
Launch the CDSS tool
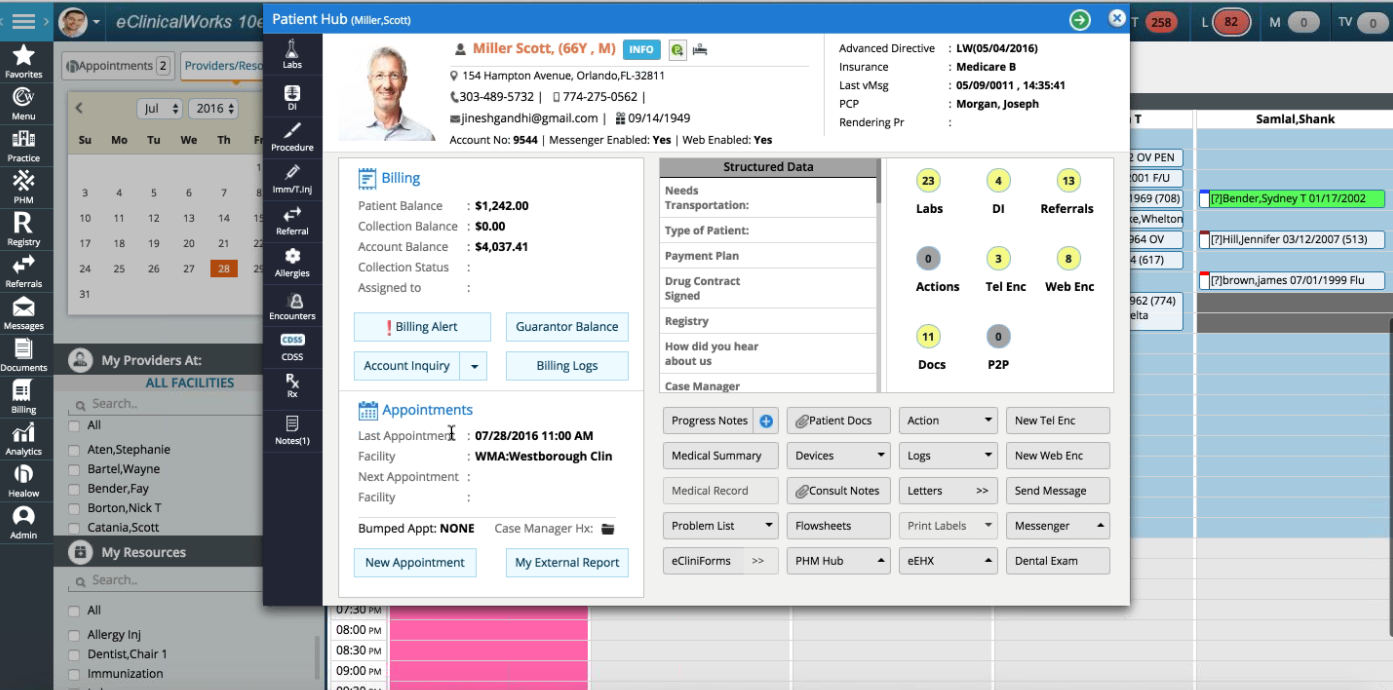tap(292, 345)
